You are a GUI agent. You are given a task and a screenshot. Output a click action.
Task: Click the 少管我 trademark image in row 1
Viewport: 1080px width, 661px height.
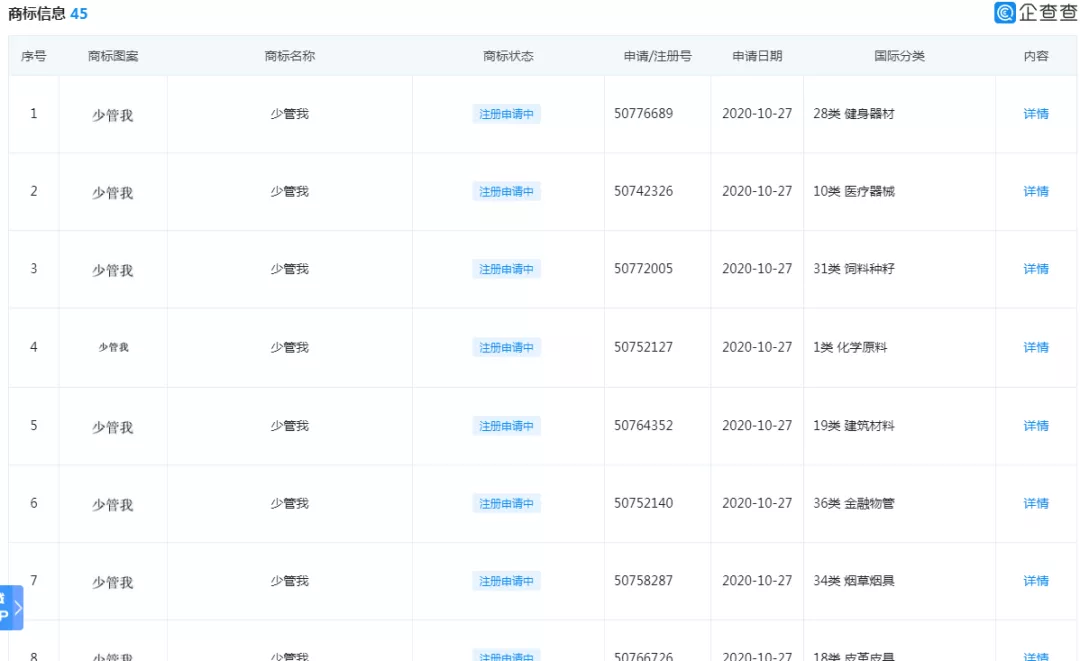click(x=113, y=113)
